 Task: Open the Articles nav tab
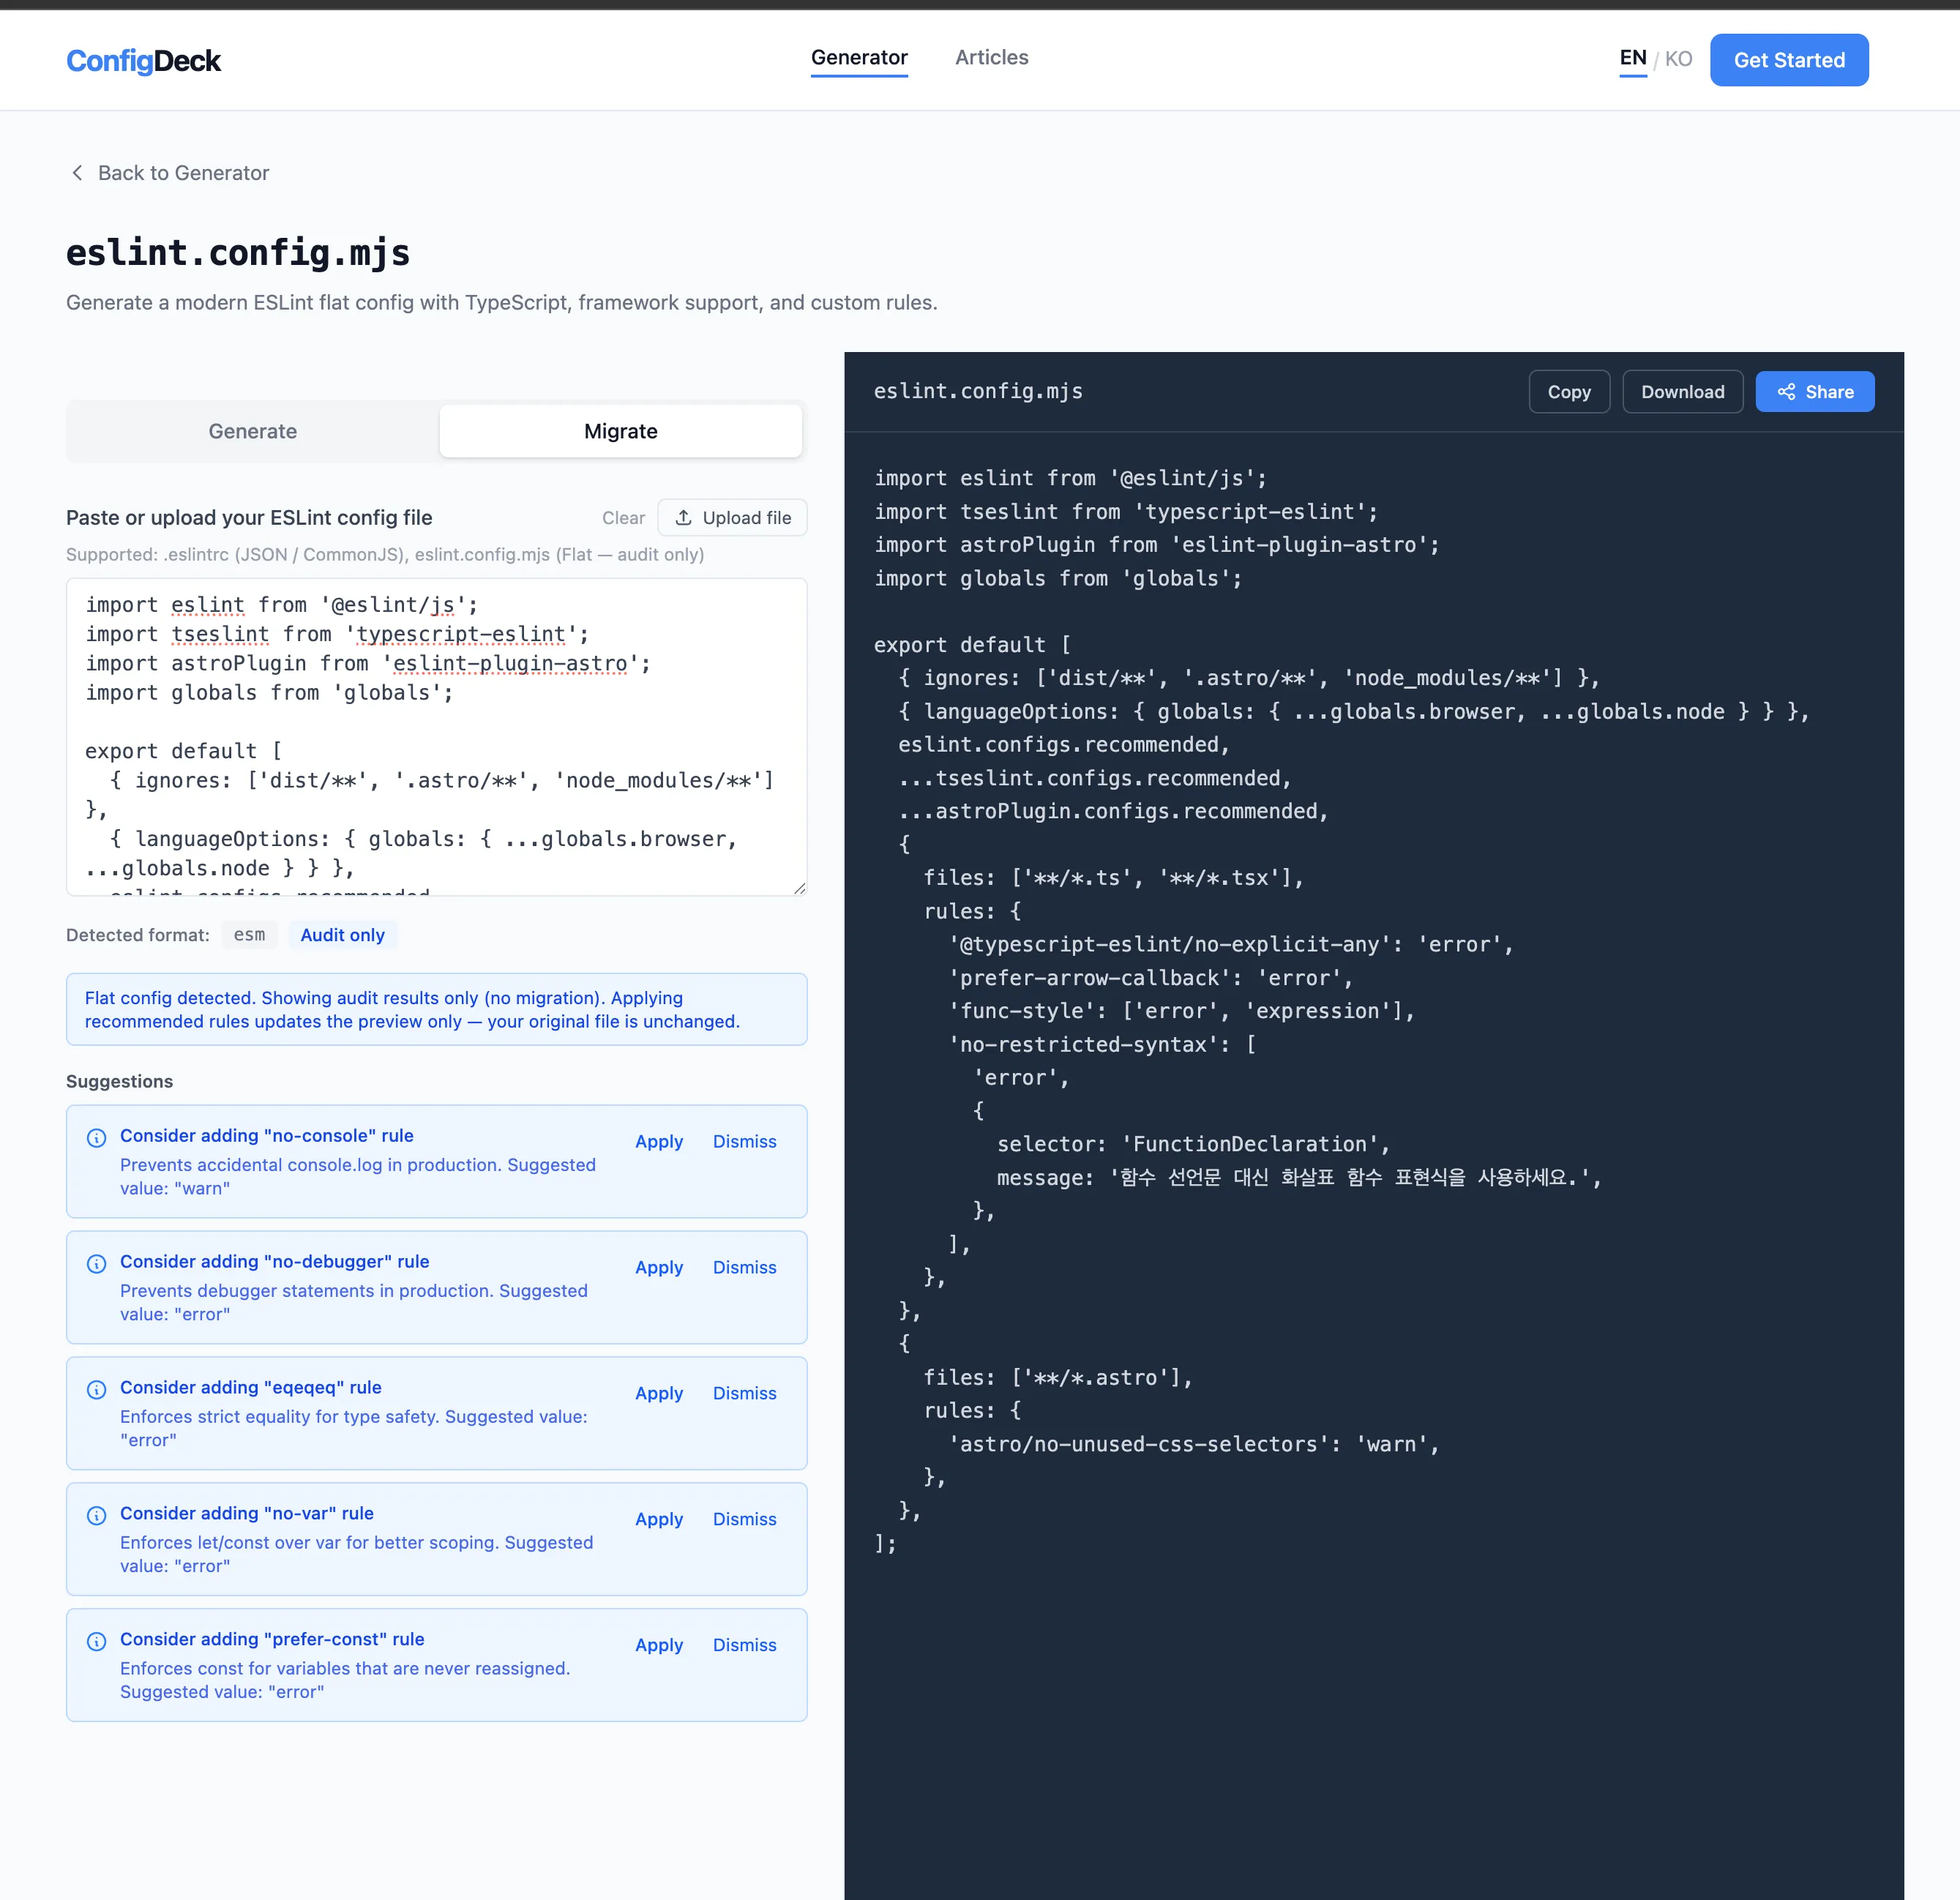[991, 57]
